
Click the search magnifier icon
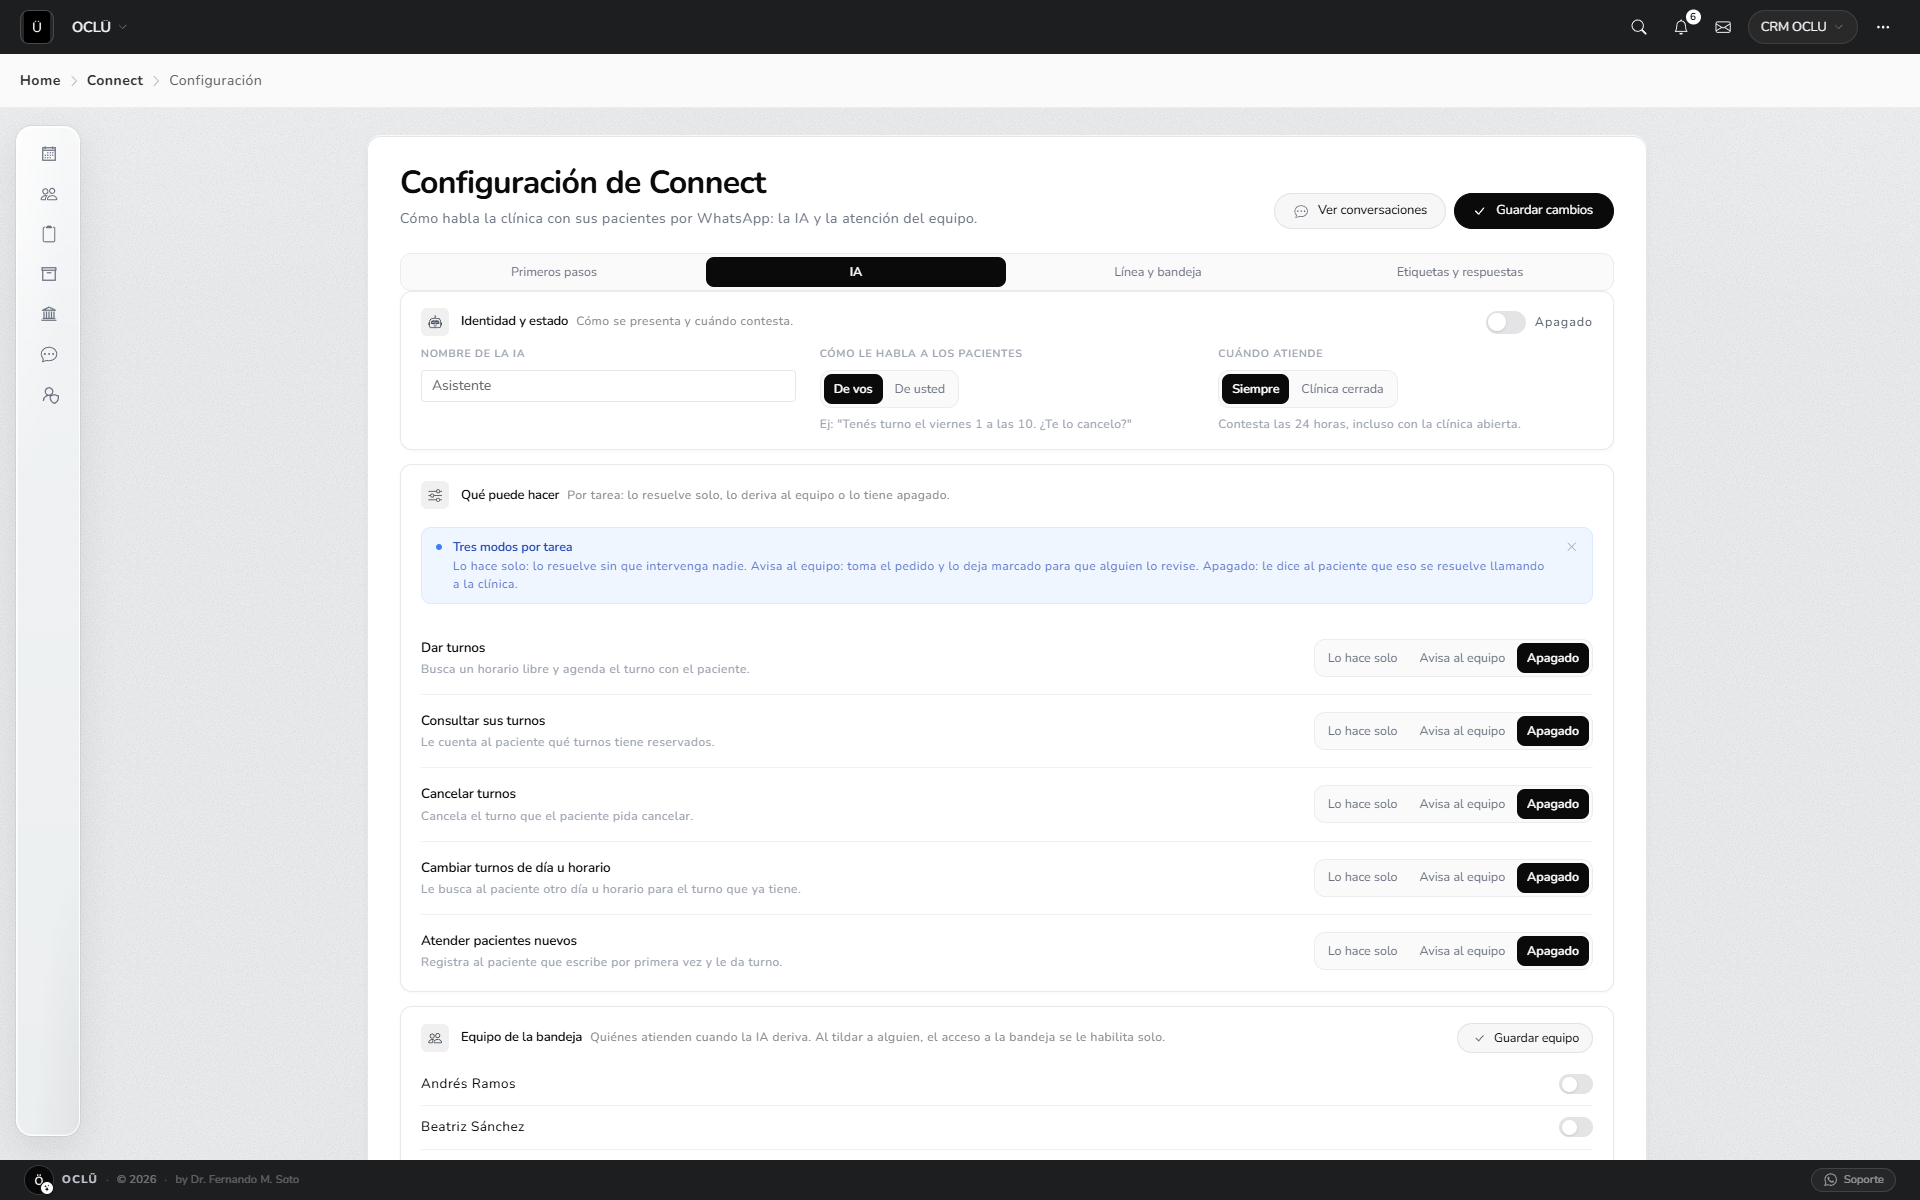(x=1639, y=27)
